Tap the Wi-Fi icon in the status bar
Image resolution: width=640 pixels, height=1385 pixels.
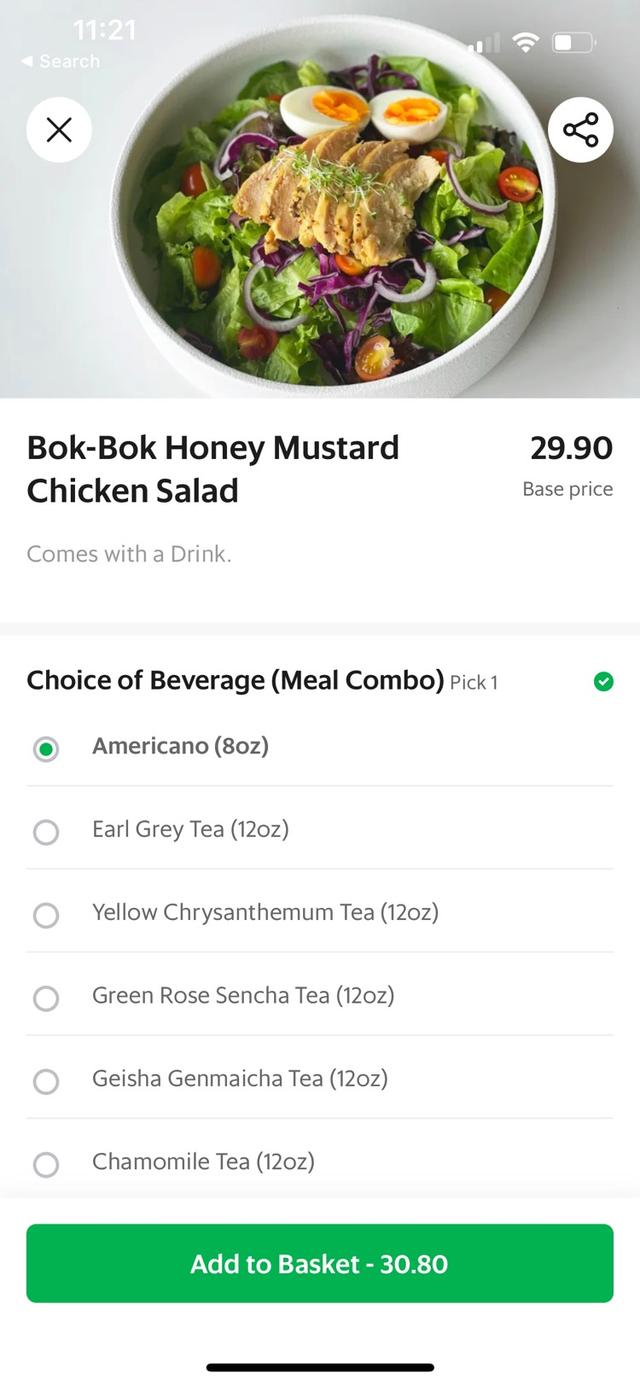pos(524,42)
